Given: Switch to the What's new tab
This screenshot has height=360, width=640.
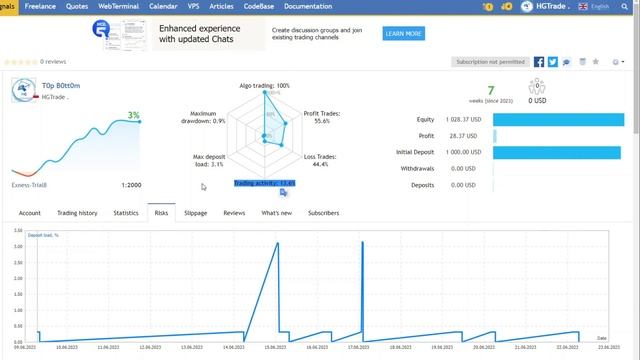Looking at the screenshot, I should point(277,213).
